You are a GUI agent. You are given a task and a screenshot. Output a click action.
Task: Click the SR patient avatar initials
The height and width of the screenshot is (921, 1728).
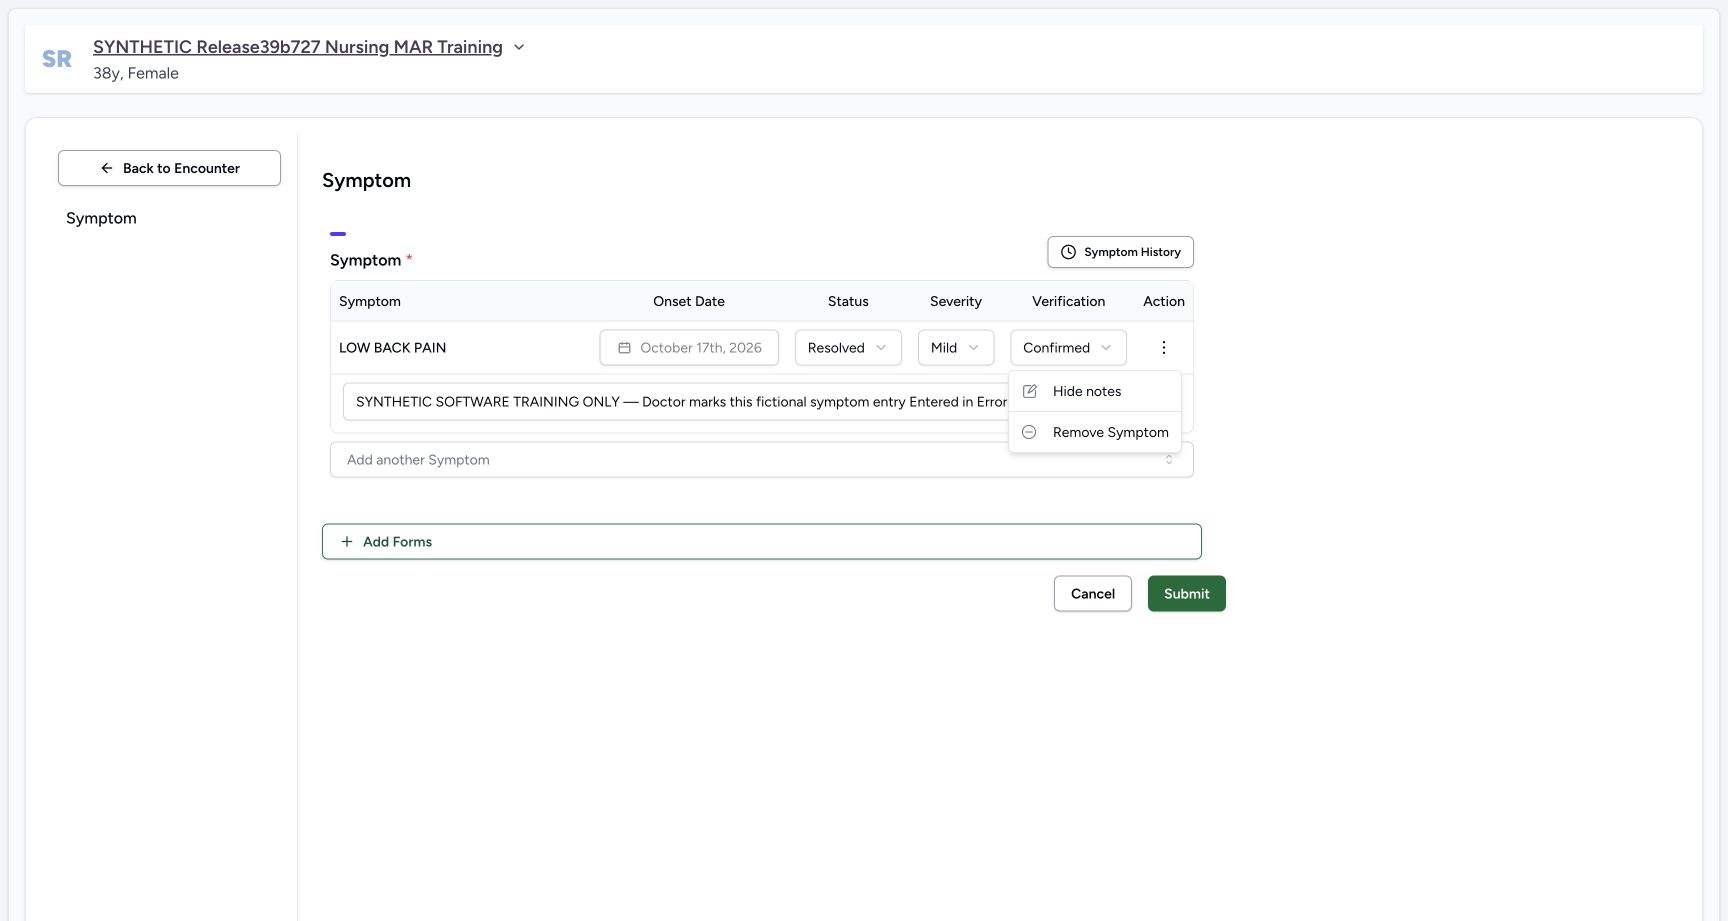57,59
